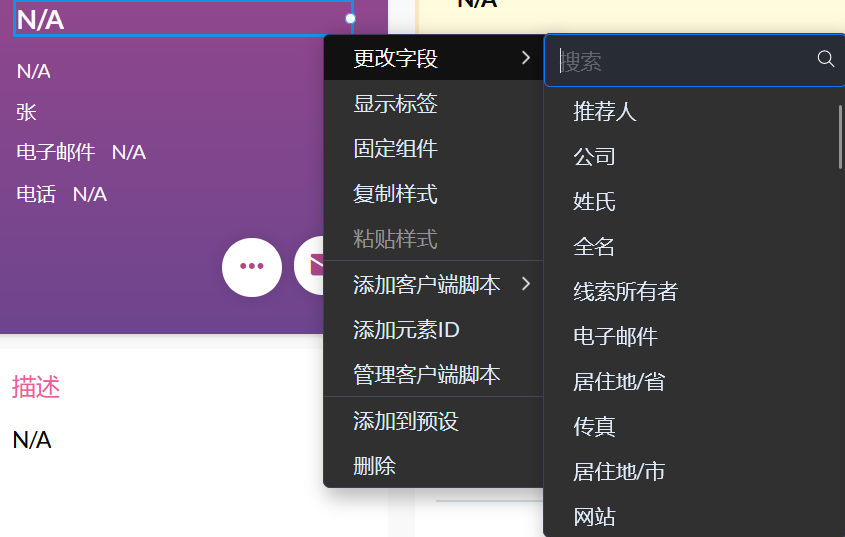
Task: Choose 删除 to remove the component
Action: click(374, 466)
